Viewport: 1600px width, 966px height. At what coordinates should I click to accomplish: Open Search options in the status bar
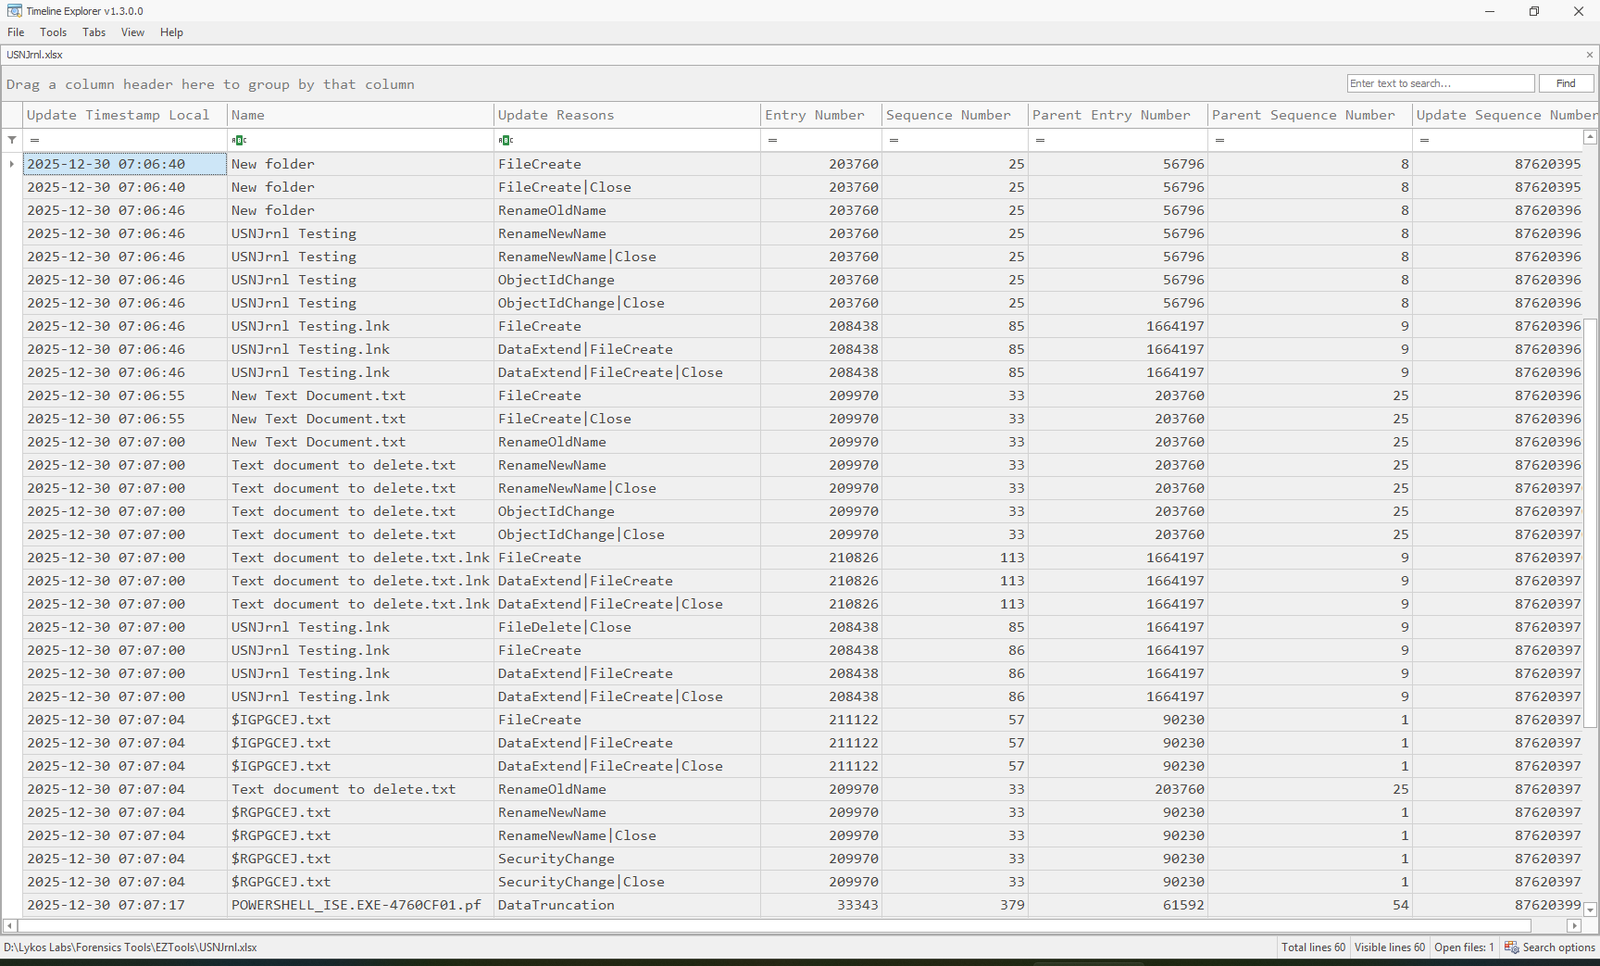[x=1550, y=947]
